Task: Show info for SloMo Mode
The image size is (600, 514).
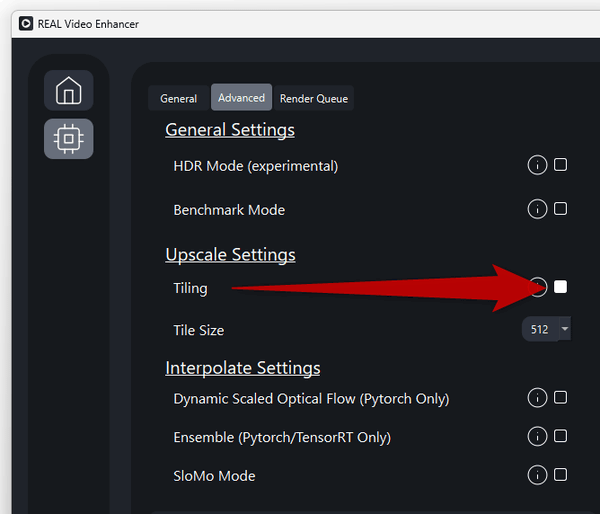Action: click(537, 475)
